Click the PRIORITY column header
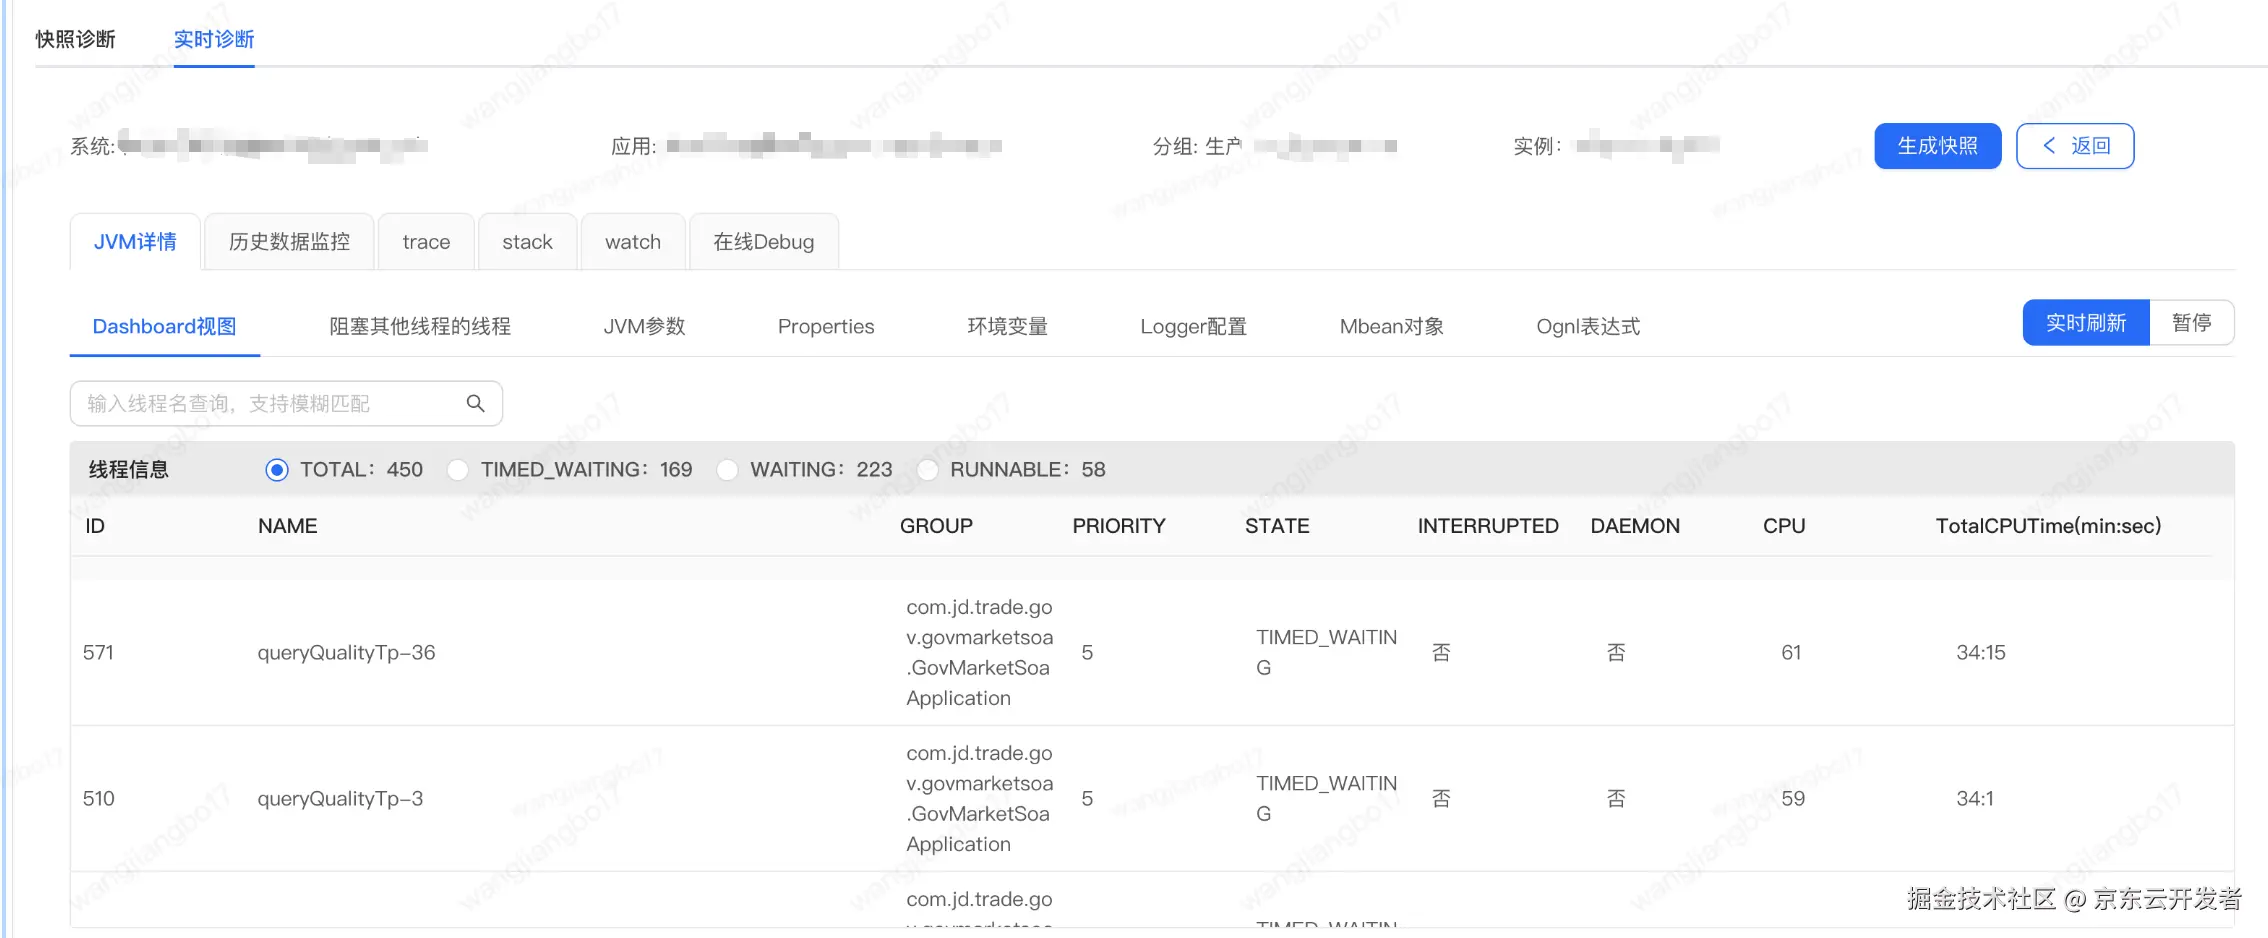The height and width of the screenshot is (938, 2268). 1119,526
